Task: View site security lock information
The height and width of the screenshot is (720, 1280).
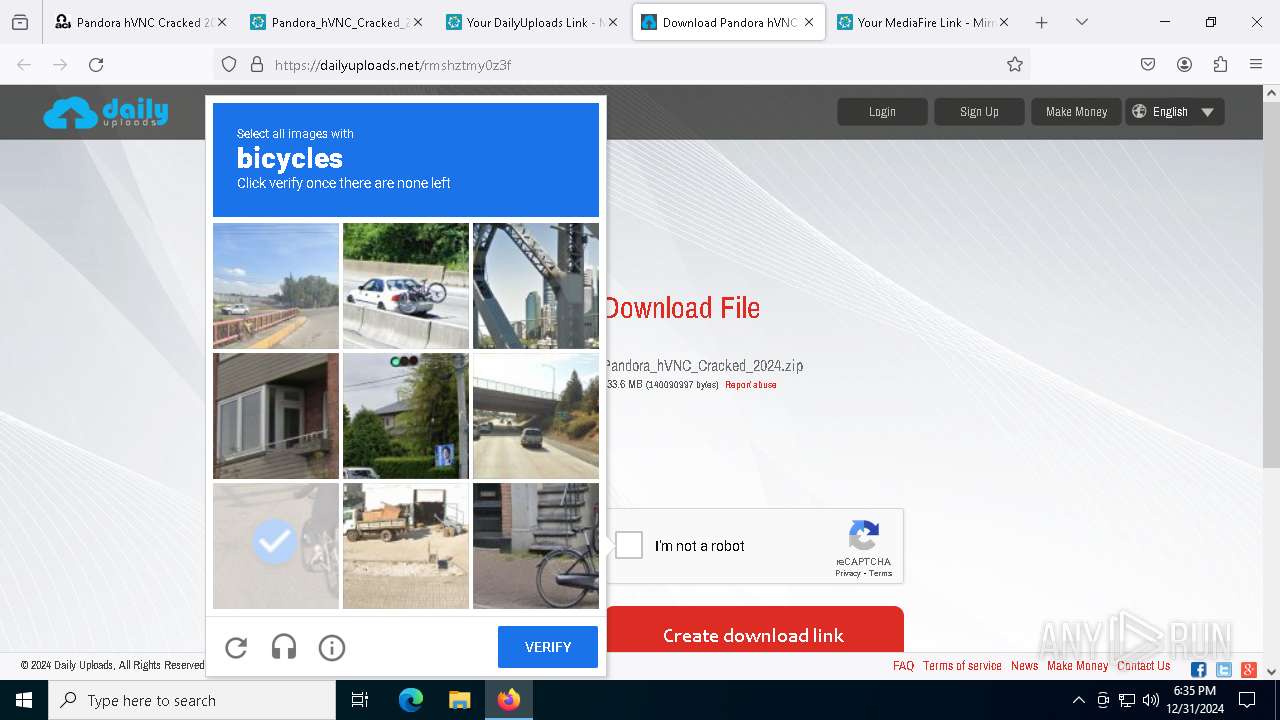Action: [257, 65]
